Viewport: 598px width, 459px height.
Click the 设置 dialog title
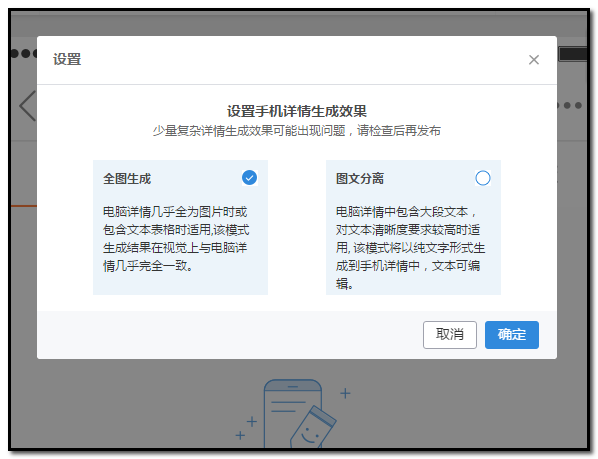67,59
